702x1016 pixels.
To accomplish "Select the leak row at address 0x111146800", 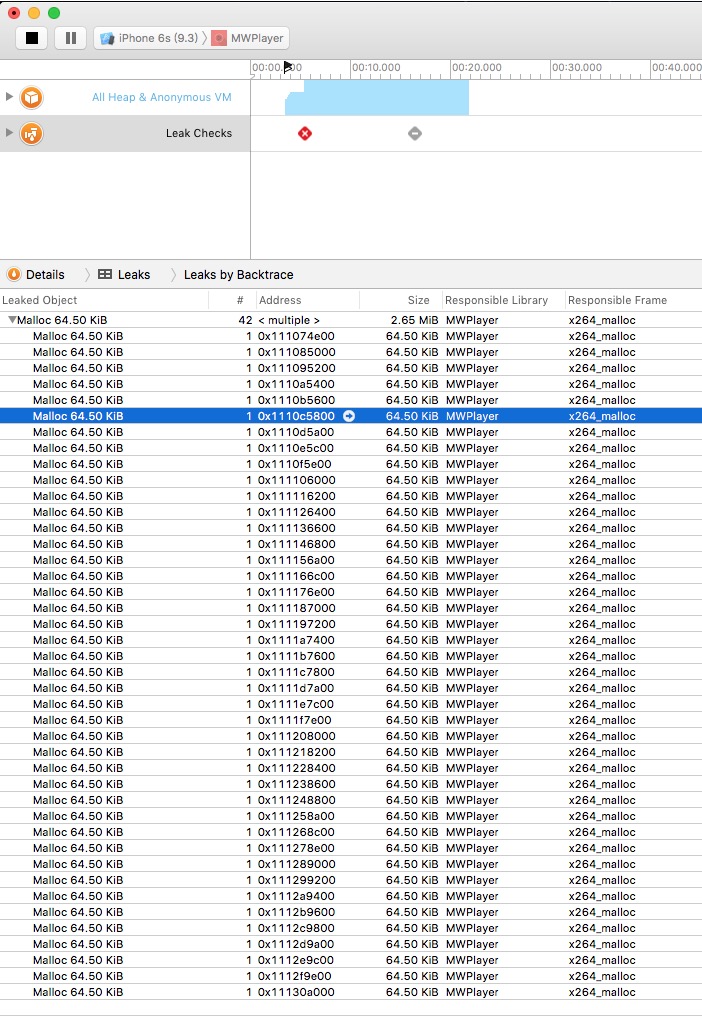I will 351,544.
